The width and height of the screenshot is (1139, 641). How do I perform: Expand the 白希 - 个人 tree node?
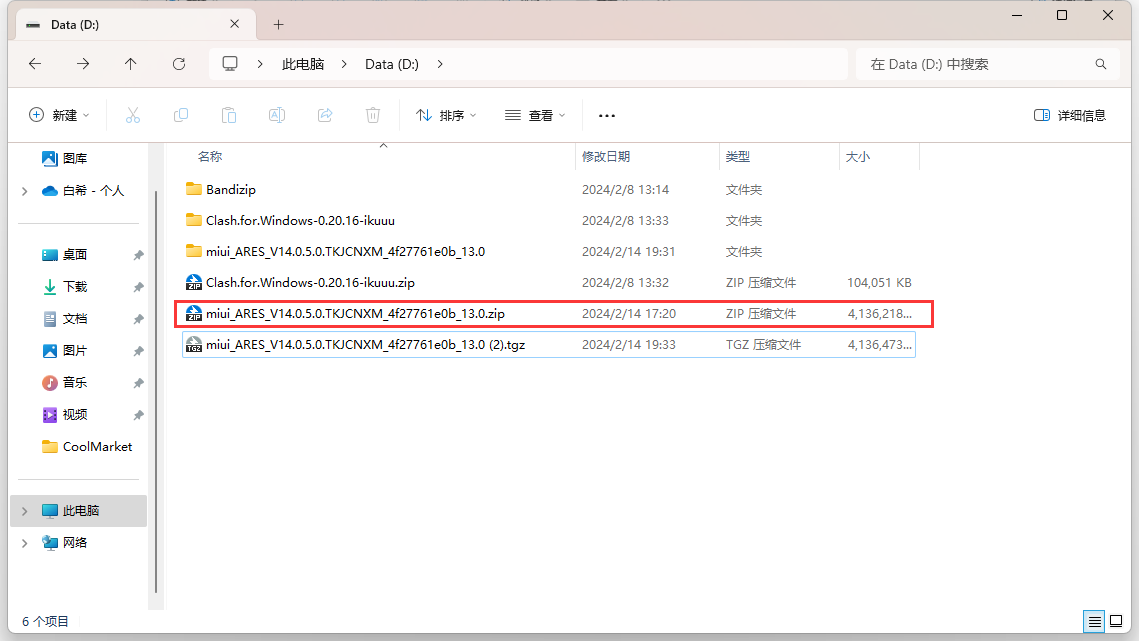25,191
